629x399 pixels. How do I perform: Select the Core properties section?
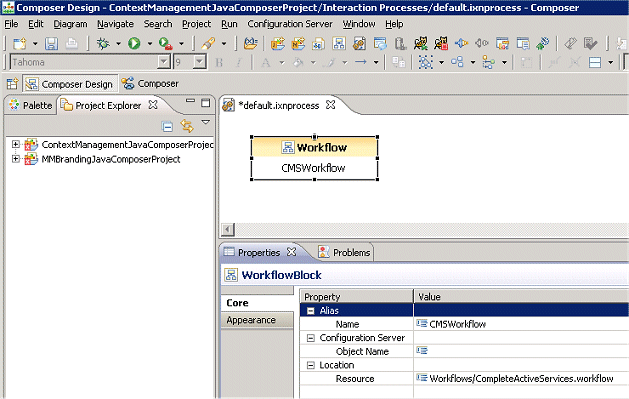point(257,303)
